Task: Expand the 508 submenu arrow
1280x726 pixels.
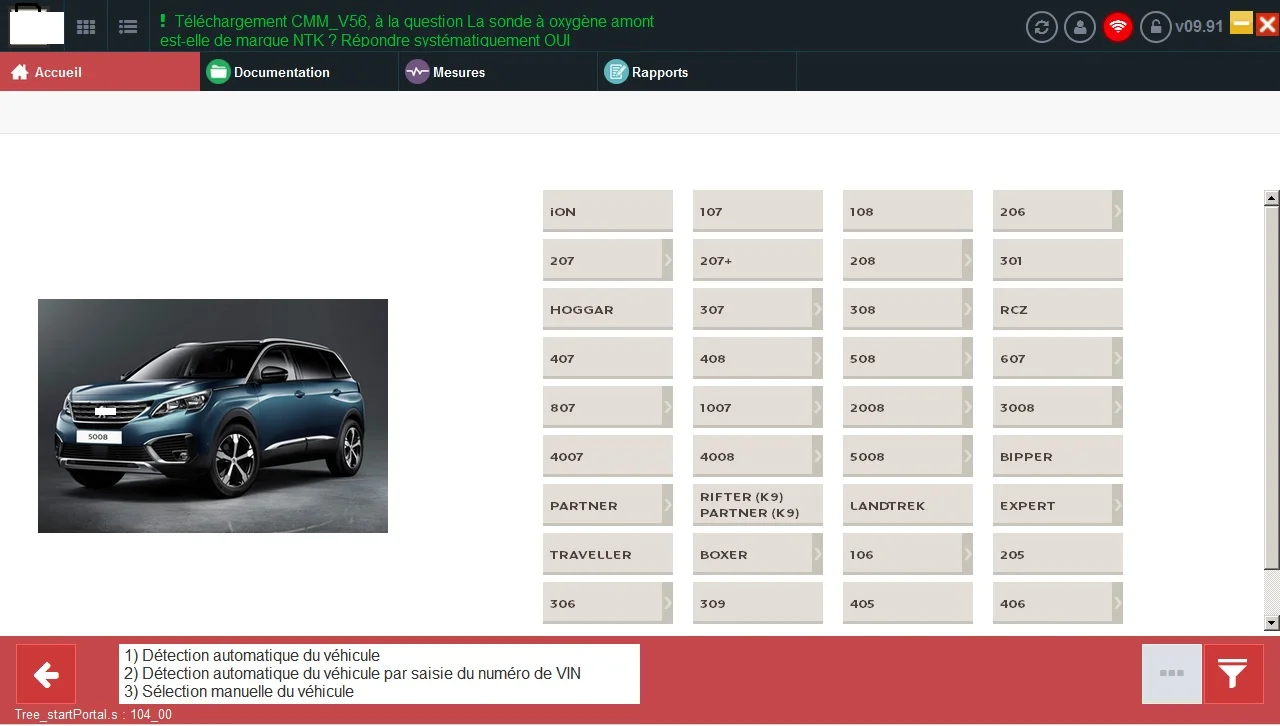Action: [967, 358]
